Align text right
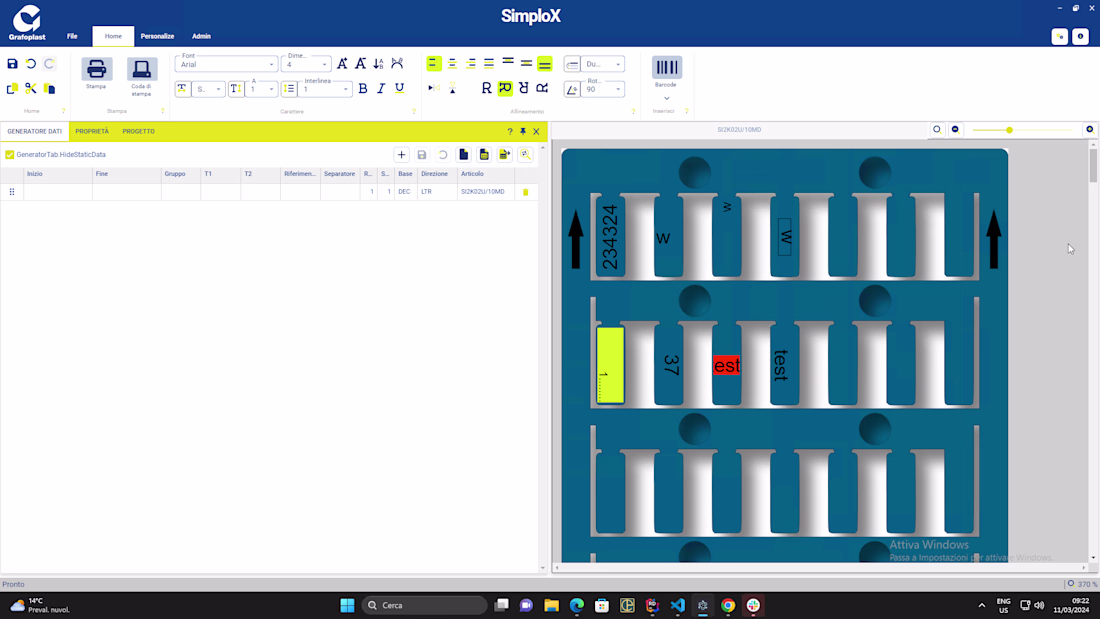 [471, 64]
